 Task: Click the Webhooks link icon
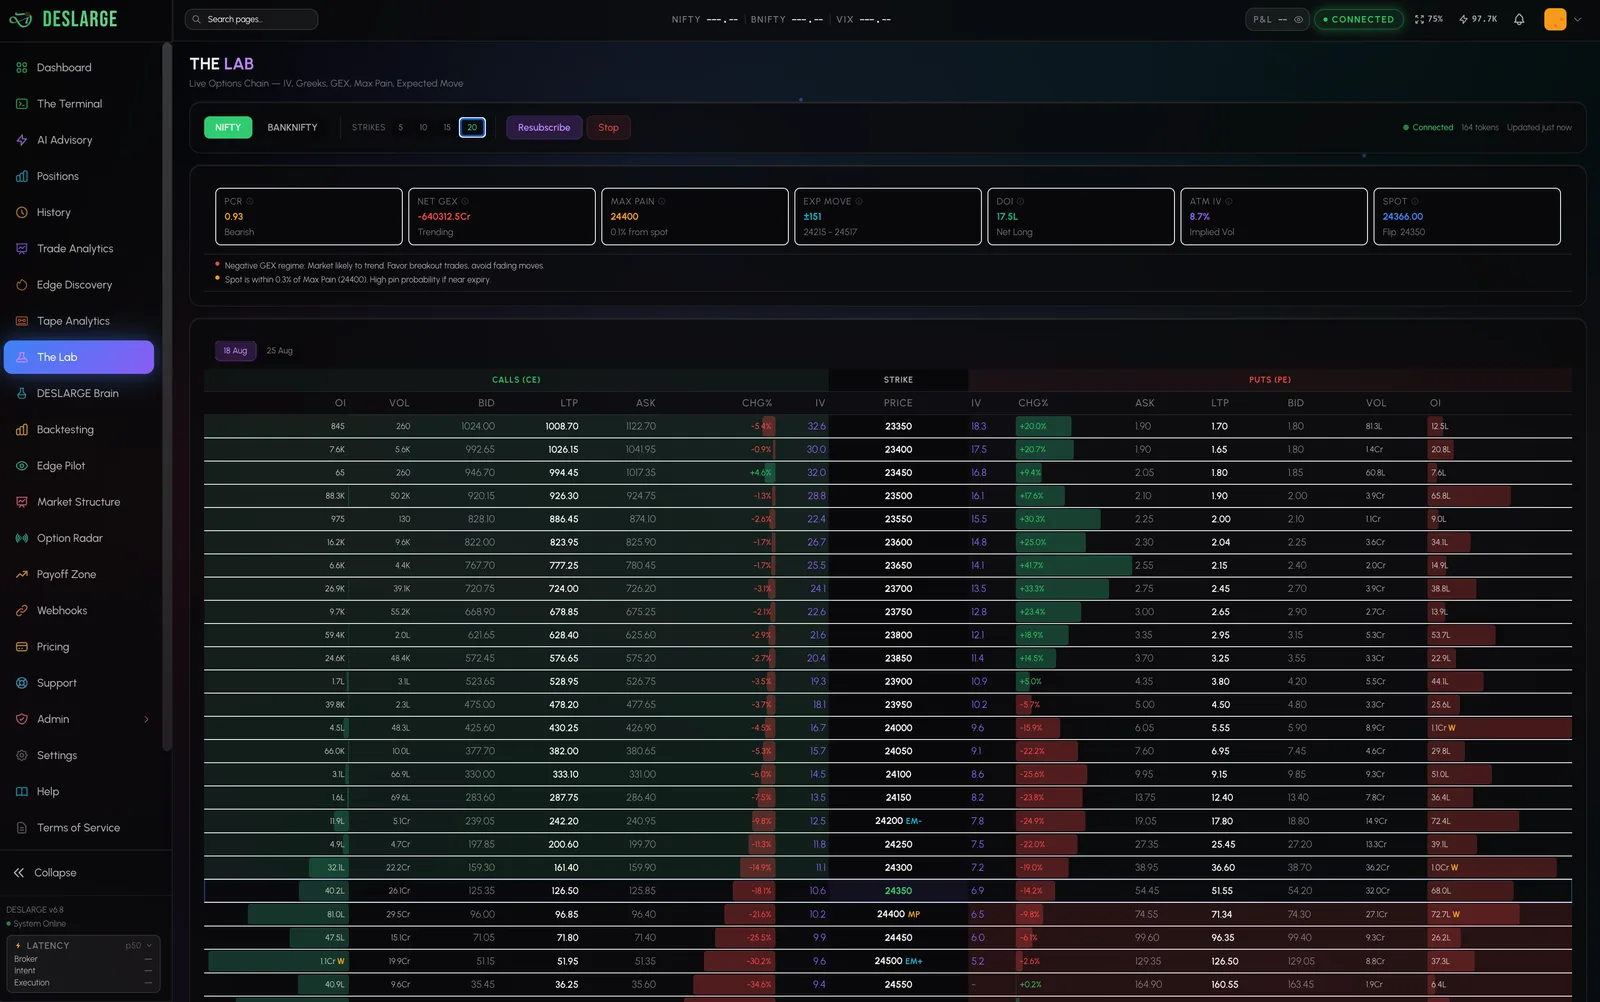[x=22, y=610]
